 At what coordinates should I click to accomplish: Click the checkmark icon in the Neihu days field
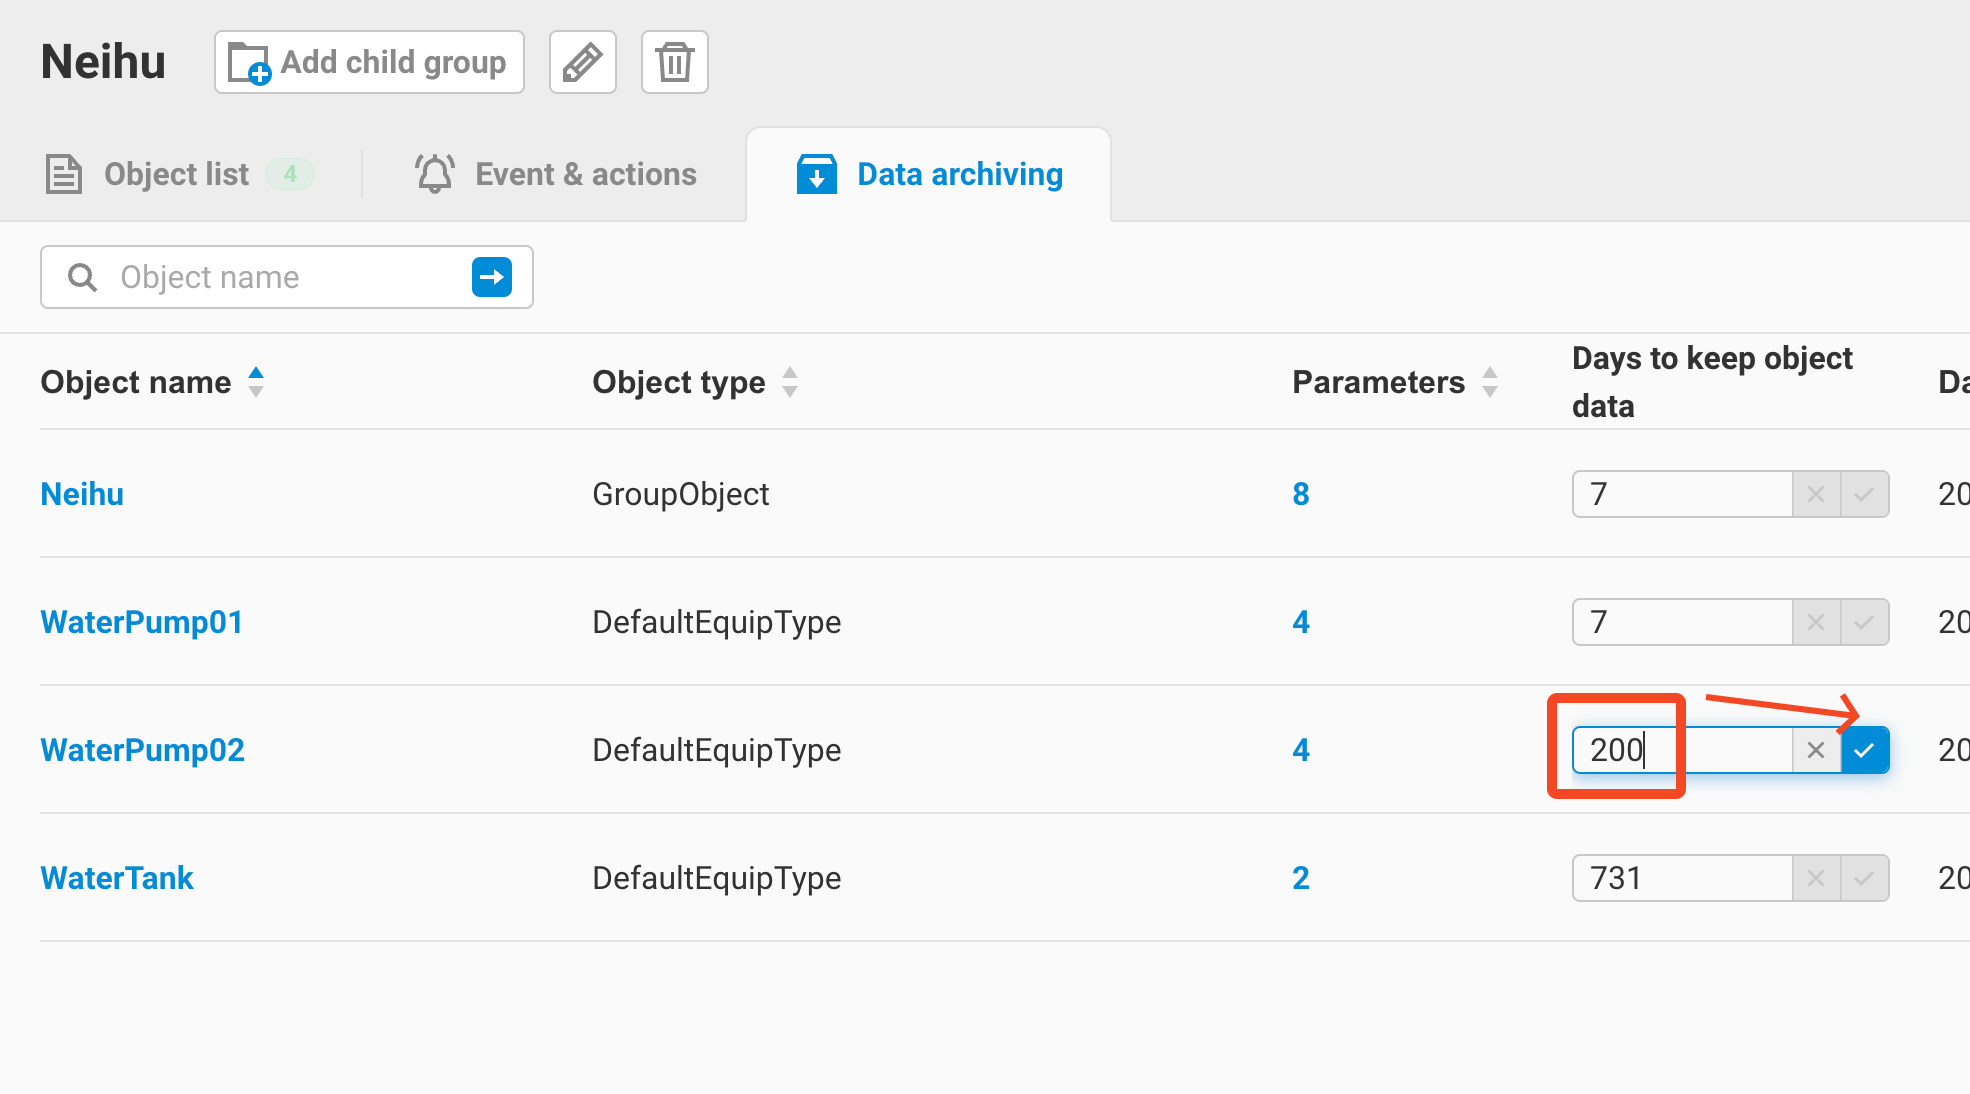[x=1864, y=494]
